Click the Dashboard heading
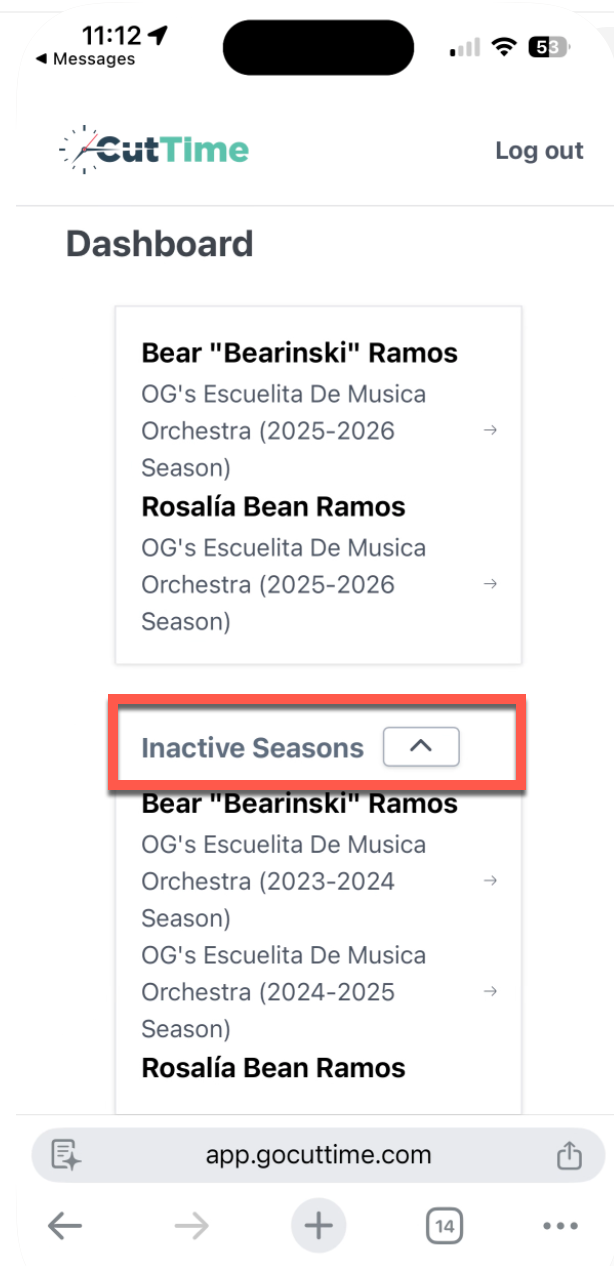The width and height of the screenshot is (614, 1266). 160,244
